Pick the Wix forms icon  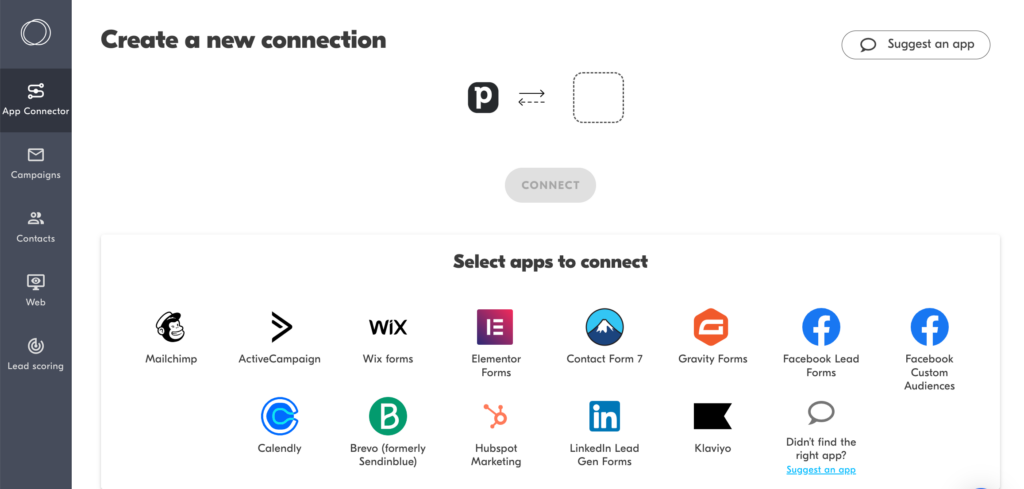pos(388,327)
